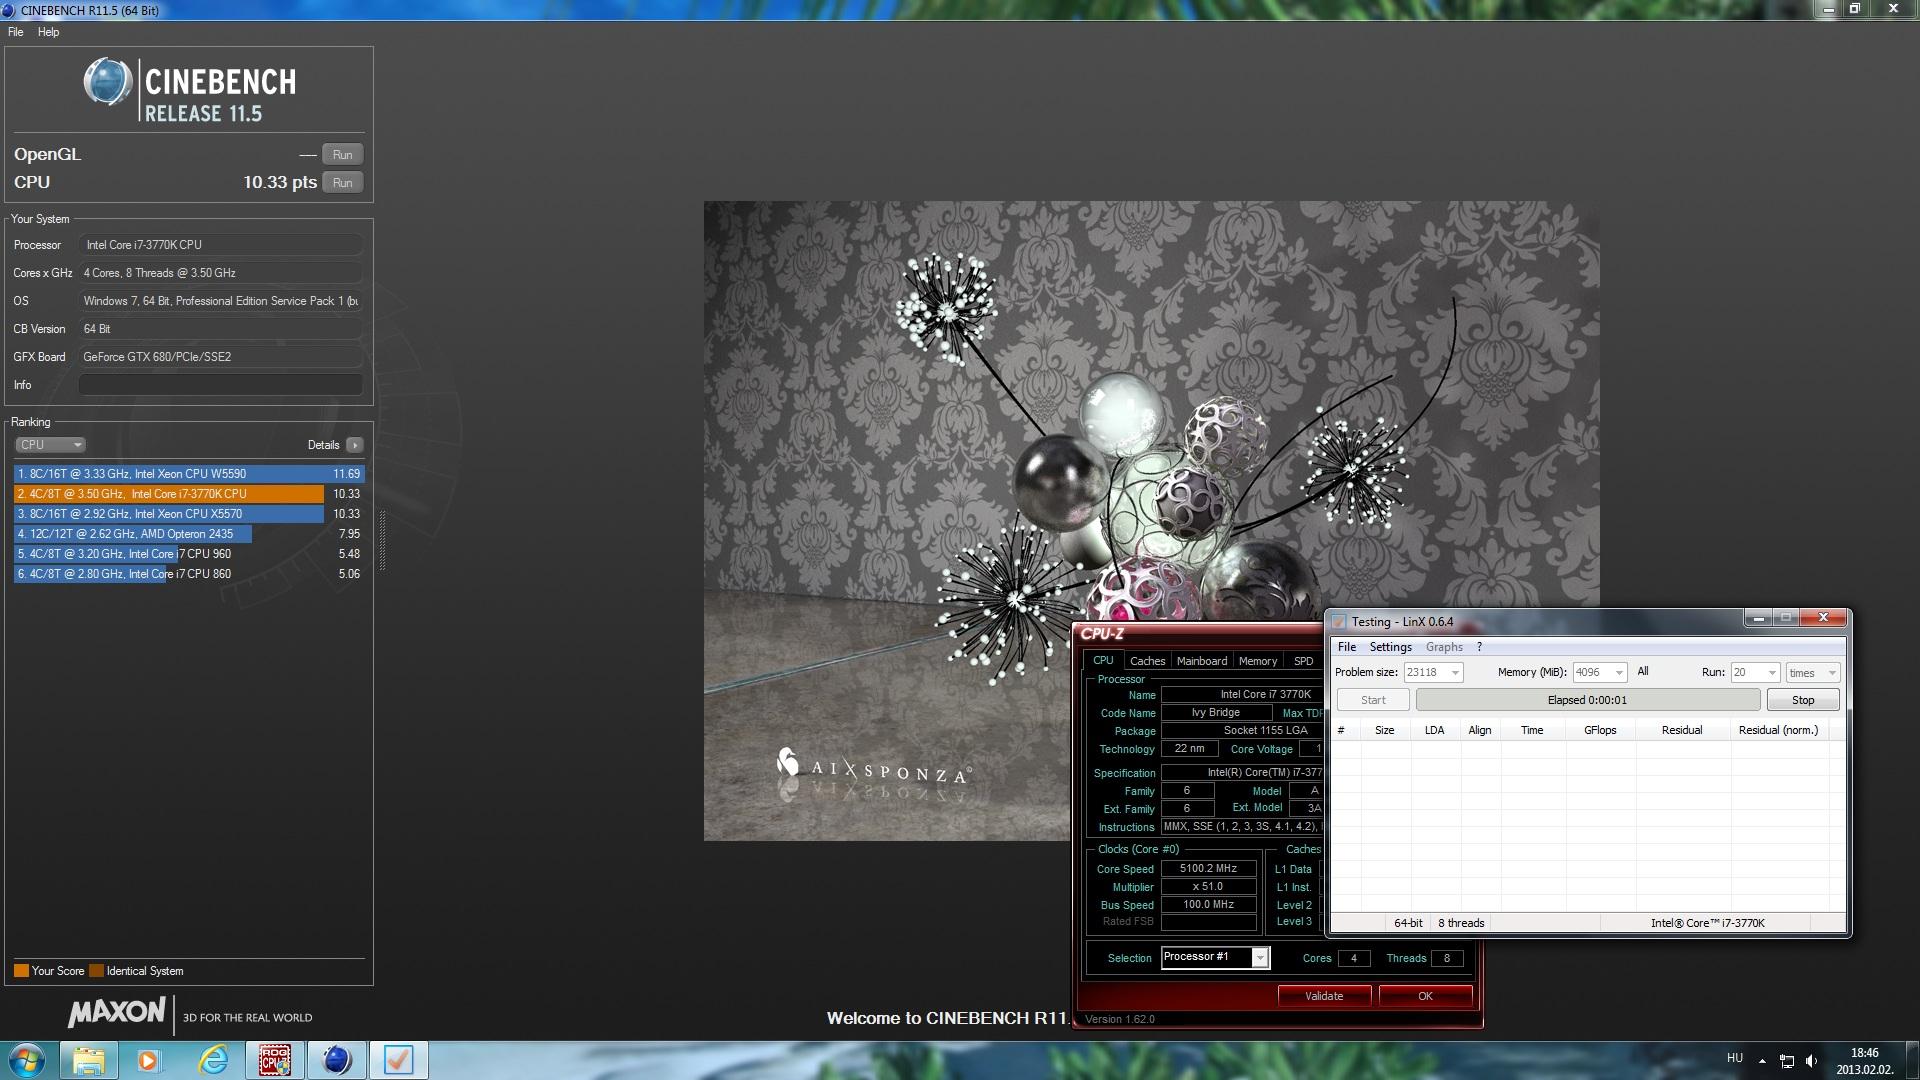The height and width of the screenshot is (1080, 1920).
Task: Open LinX times unit dropdown
Action: tap(1812, 673)
